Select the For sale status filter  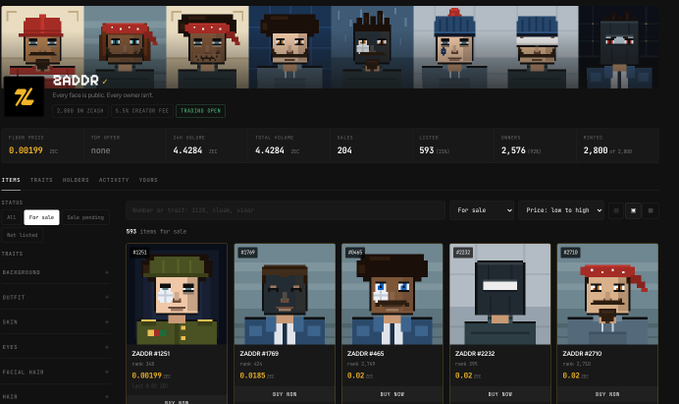[x=42, y=217]
